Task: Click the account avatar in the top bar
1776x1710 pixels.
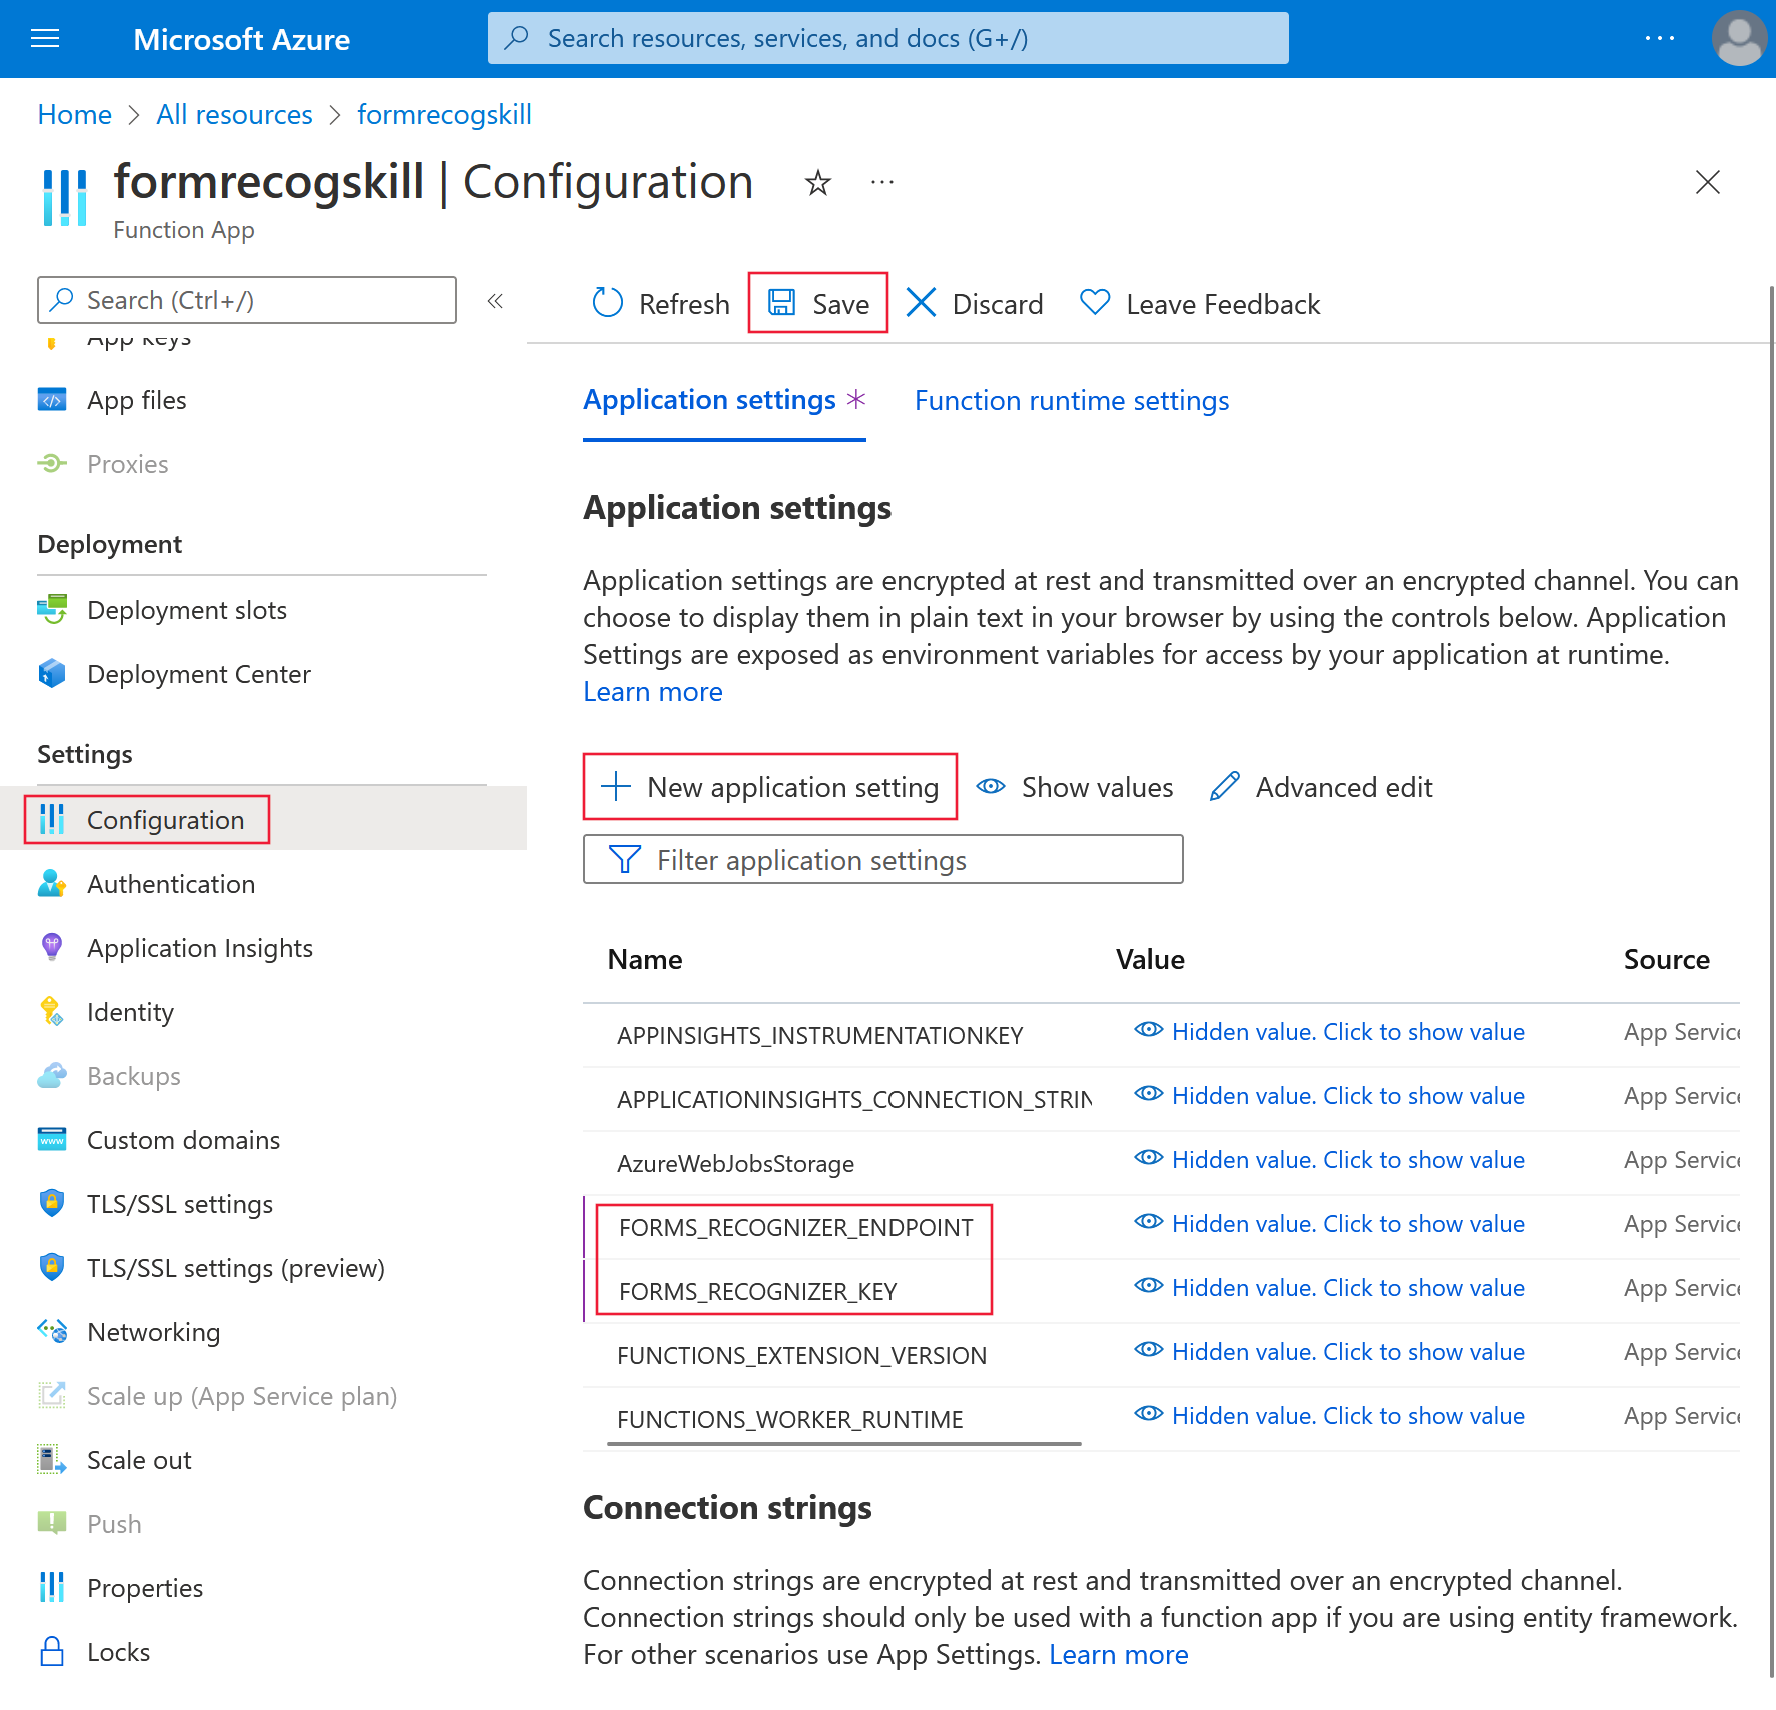Action: point(1738,38)
